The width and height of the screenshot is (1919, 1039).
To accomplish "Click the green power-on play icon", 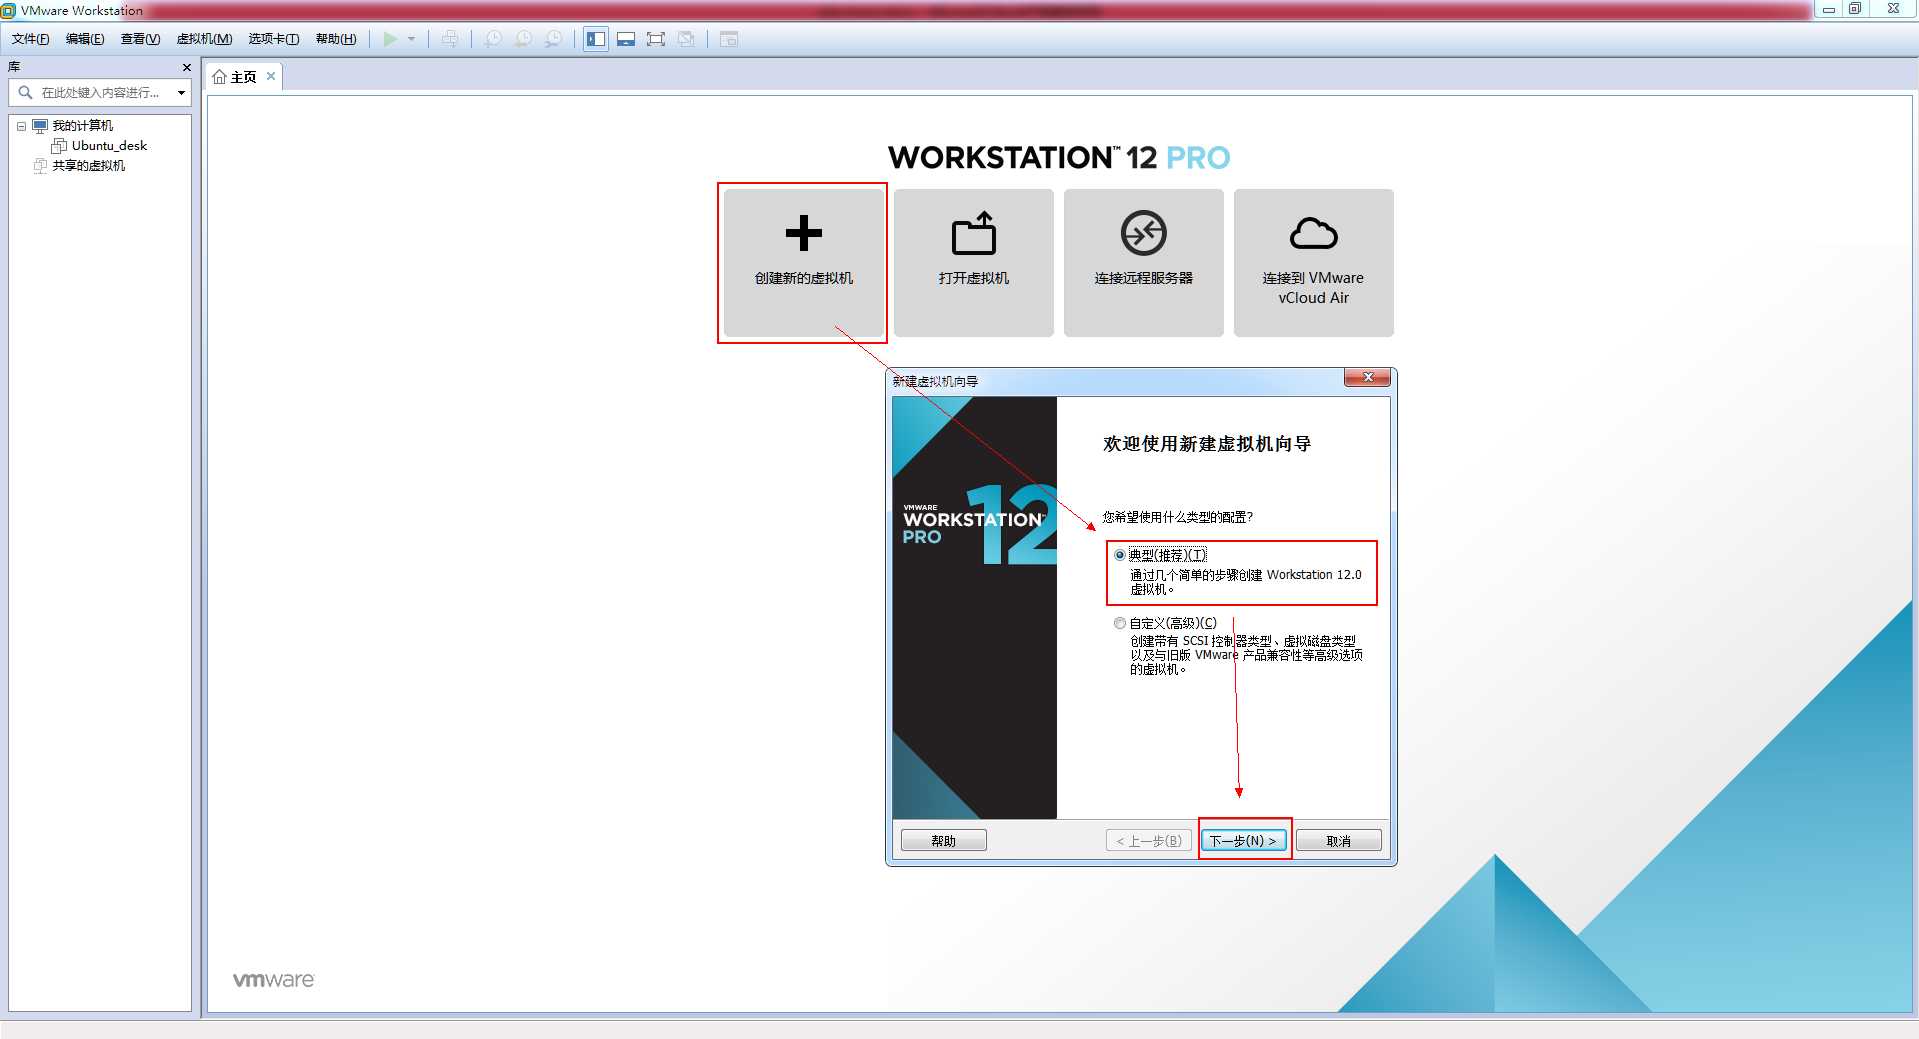I will [x=390, y=39].
